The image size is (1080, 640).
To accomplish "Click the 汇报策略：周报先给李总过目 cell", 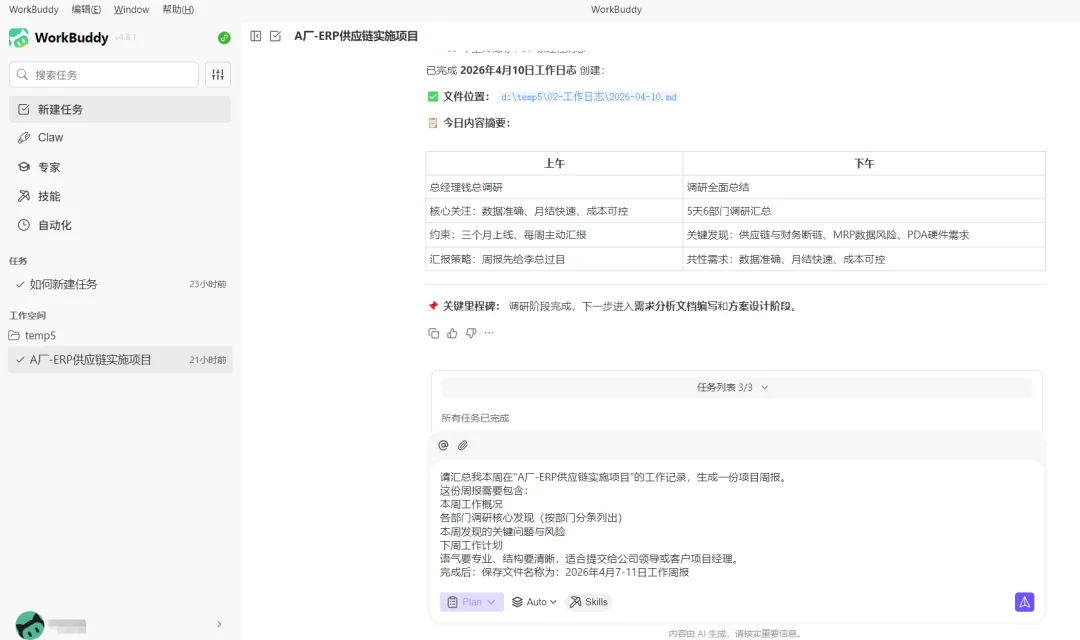I will (554, 259).
